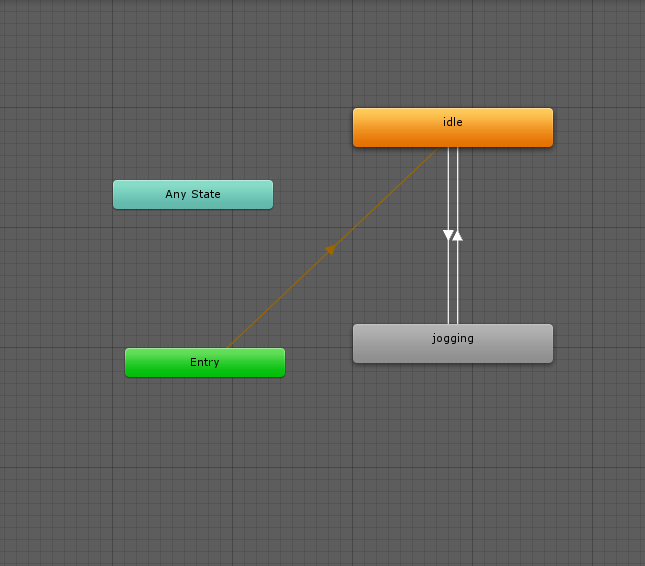Select the teal Any State node

click(192, 194)
